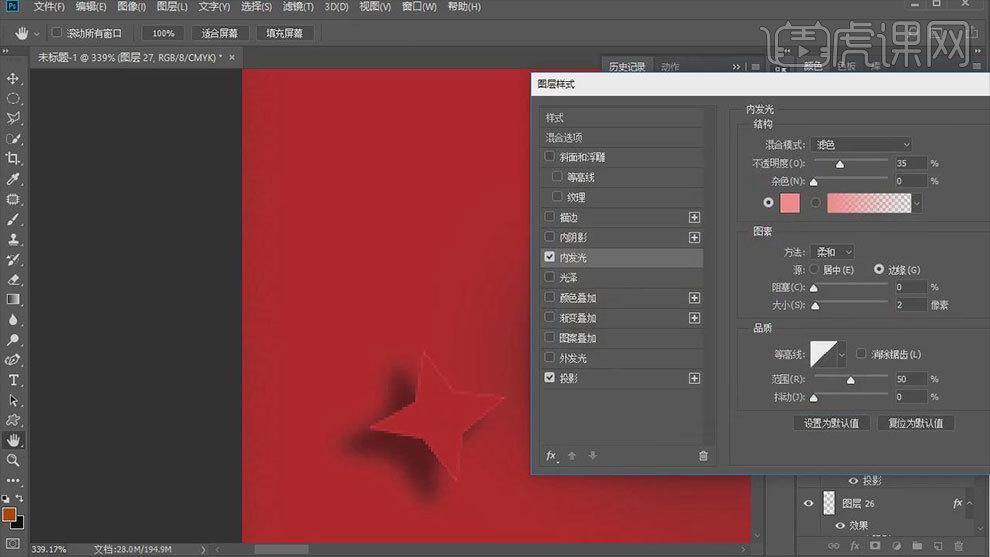Open the Contour (等高线) picker dropdown arrow
Image resolution: width=990 pixels, height=557 pixels.
pos(842,354)
